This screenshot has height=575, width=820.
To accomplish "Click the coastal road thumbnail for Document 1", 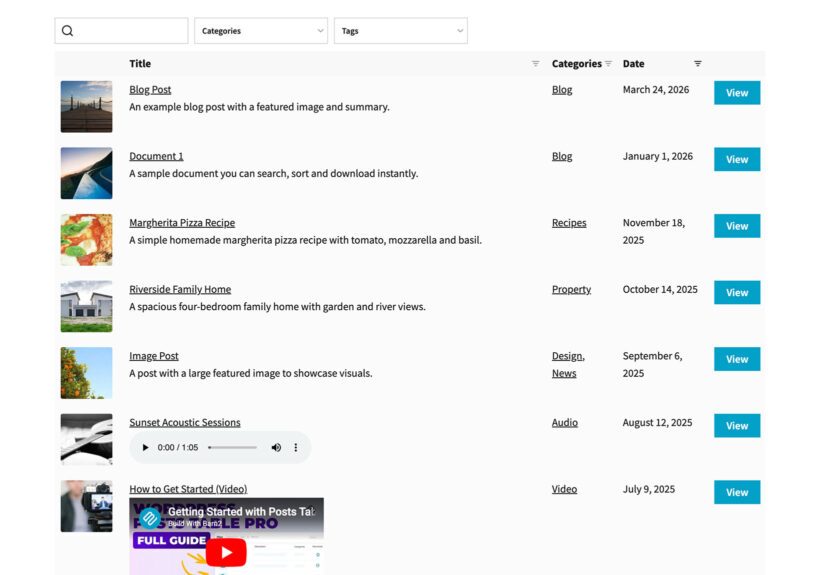I will [x=86, y=173].
